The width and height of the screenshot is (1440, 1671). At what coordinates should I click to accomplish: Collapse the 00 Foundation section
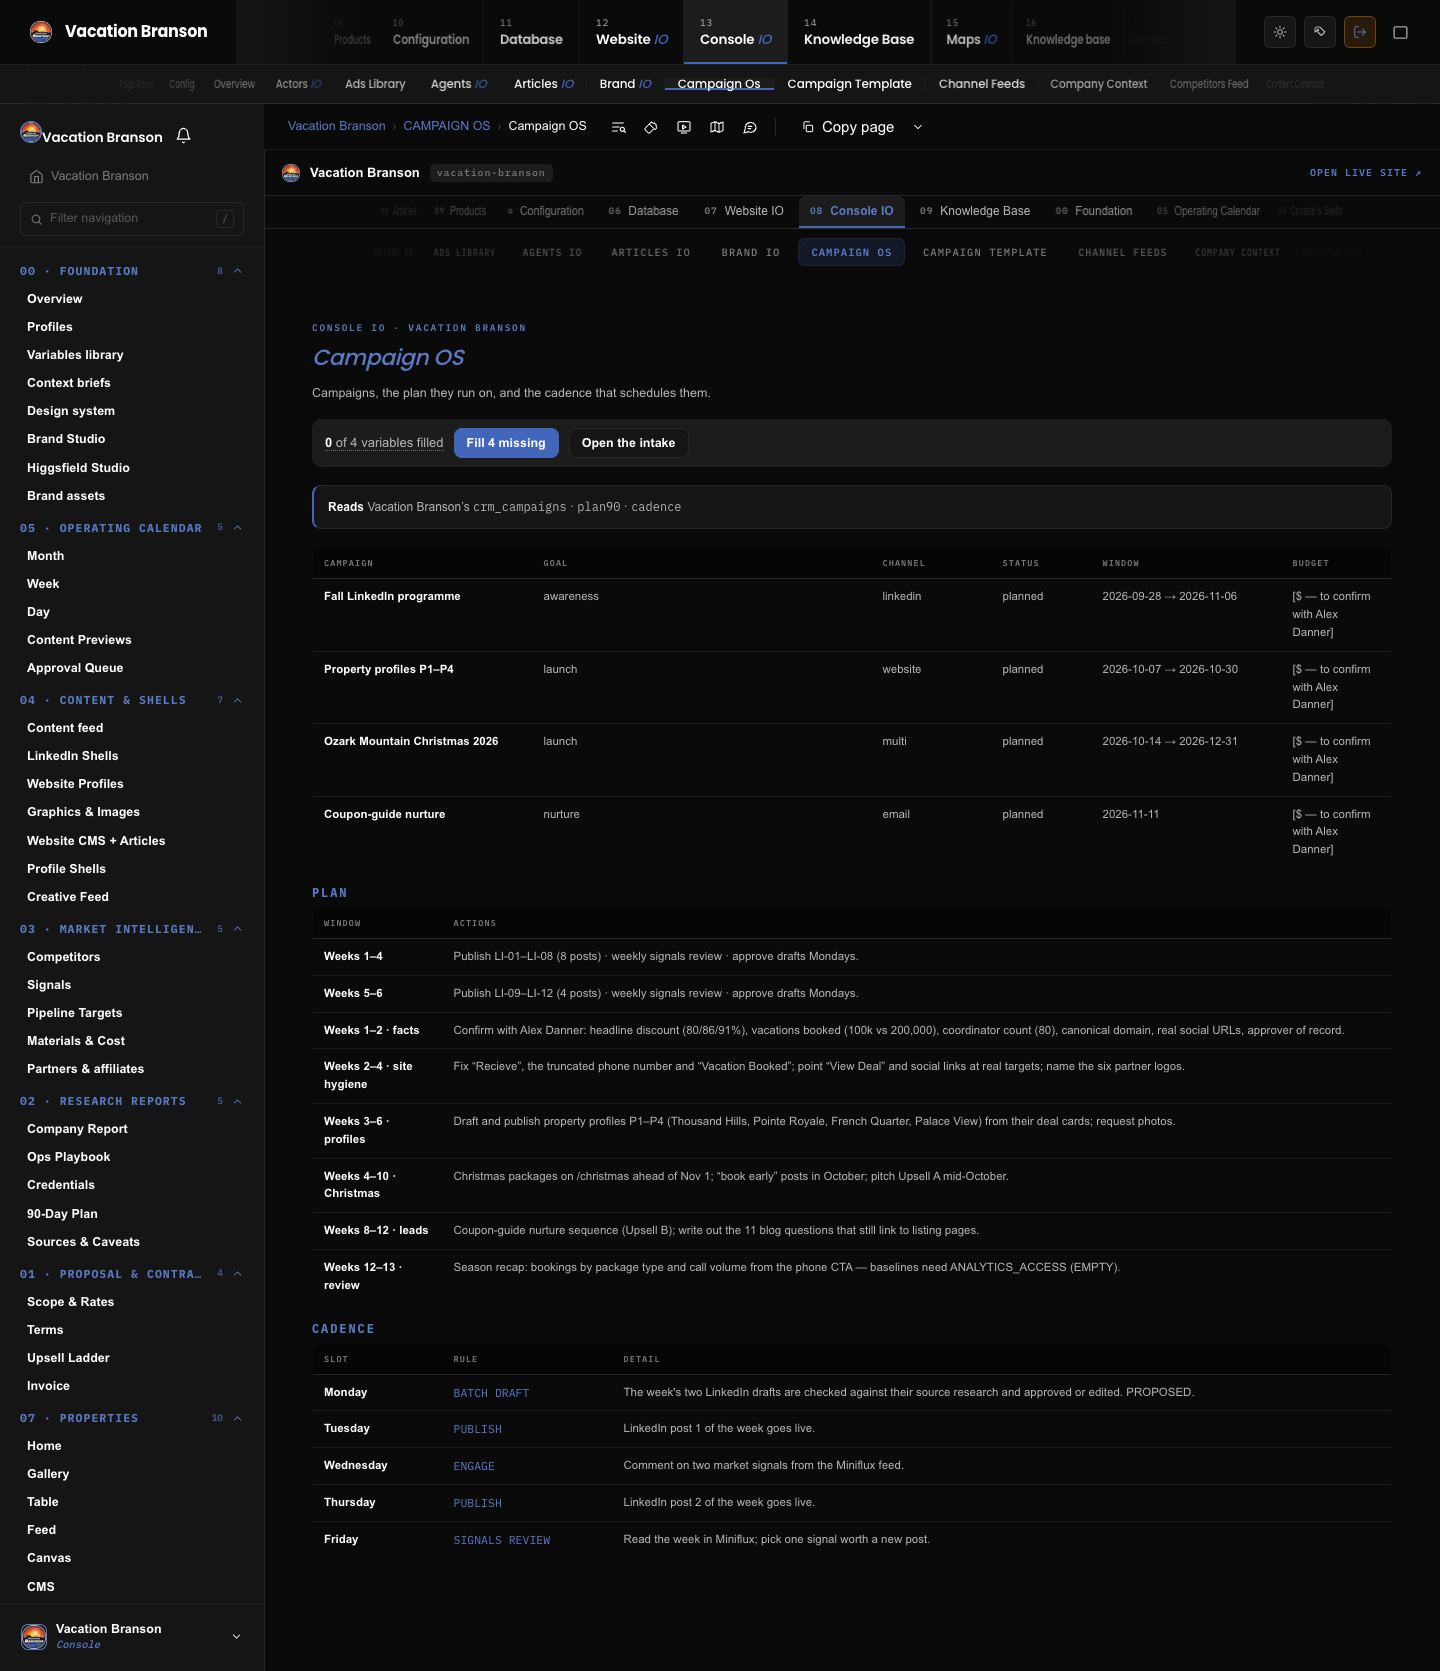point(238,271)
